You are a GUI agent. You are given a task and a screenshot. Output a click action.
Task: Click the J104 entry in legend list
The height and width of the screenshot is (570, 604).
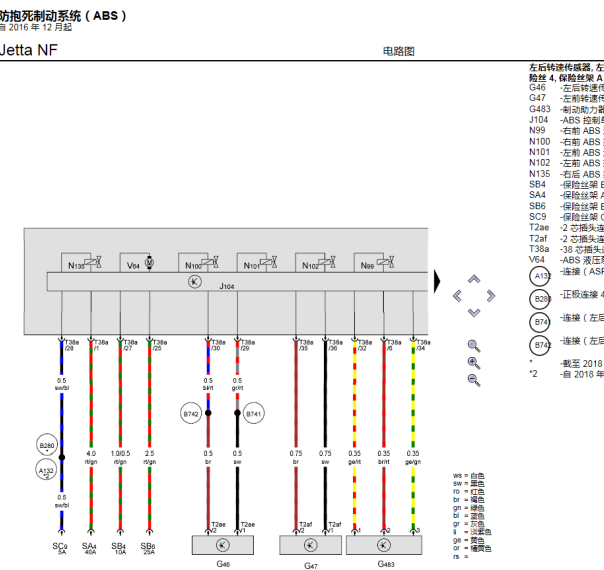point(566,120)
